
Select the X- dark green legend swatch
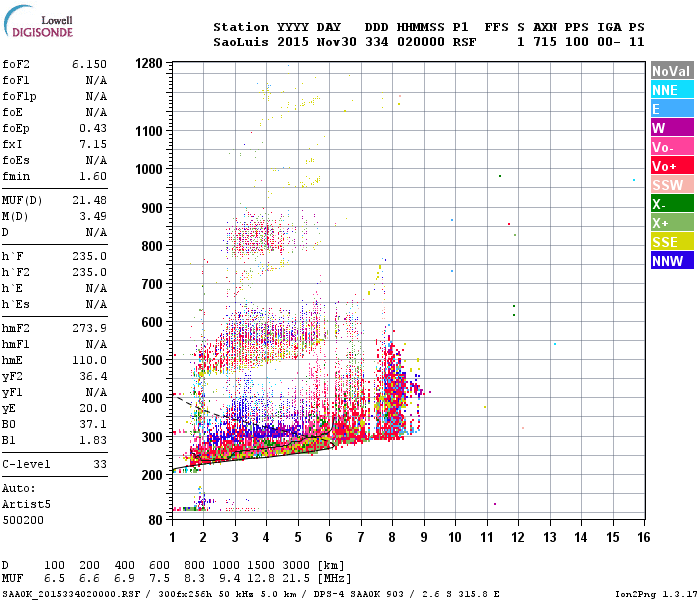point(672,204)
